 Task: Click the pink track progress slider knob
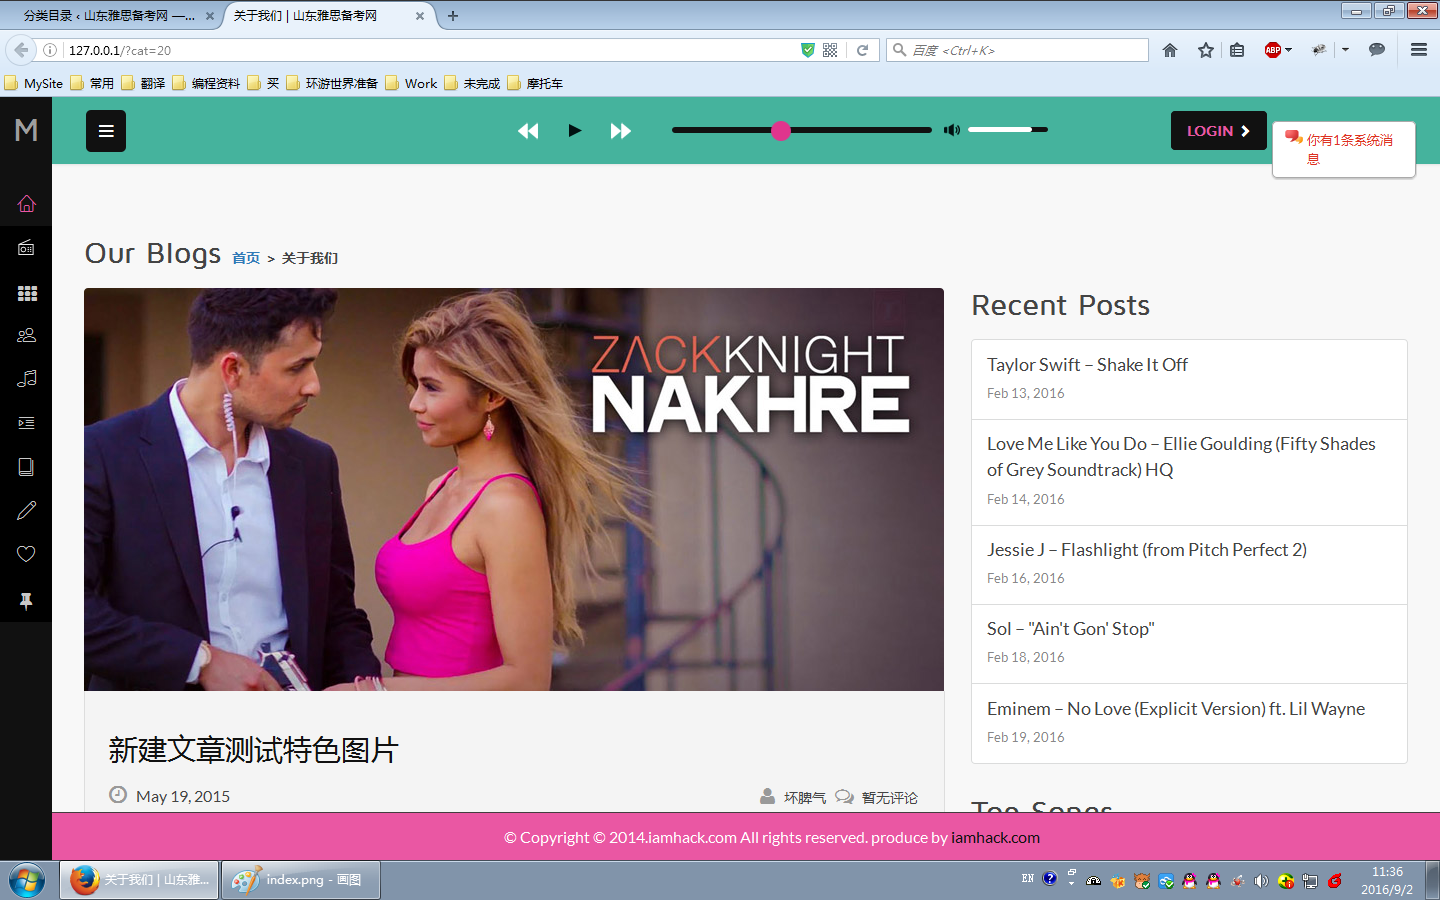click(x=781, y=130)
